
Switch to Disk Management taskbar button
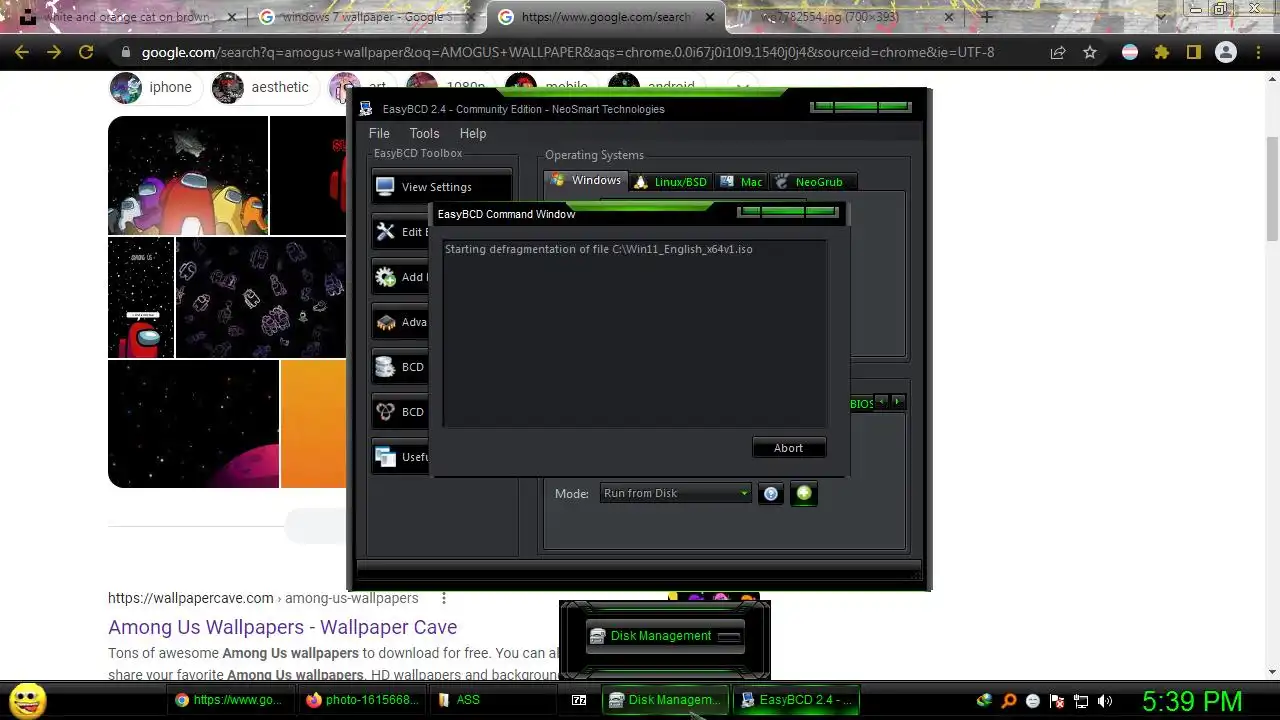[x=665, y=700]
